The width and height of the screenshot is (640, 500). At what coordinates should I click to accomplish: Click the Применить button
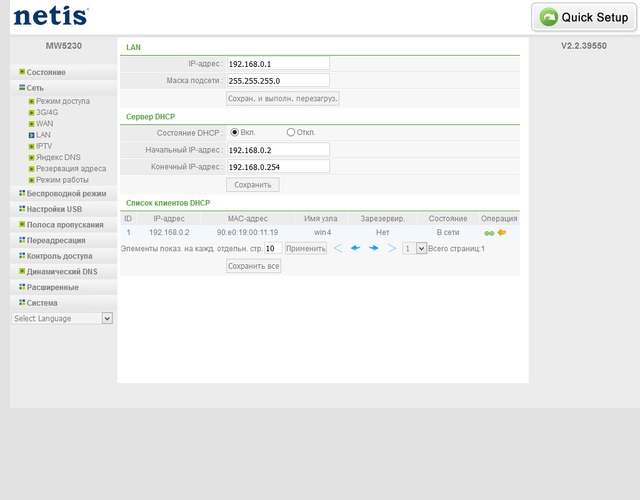coord(306,248)
